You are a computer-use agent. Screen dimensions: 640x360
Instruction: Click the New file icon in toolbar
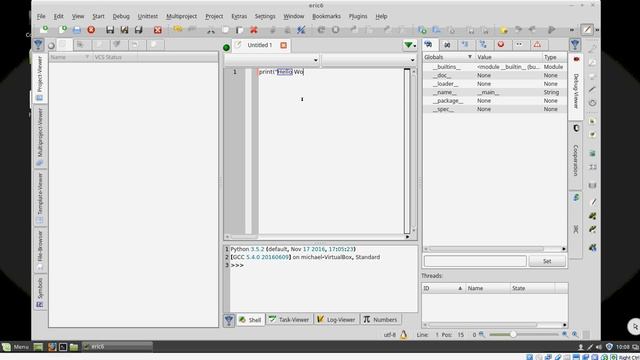[x=44, y=29]
